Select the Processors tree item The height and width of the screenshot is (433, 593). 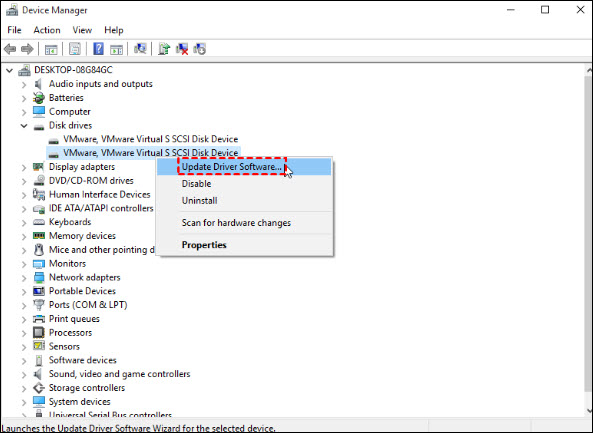coord(70,333)
